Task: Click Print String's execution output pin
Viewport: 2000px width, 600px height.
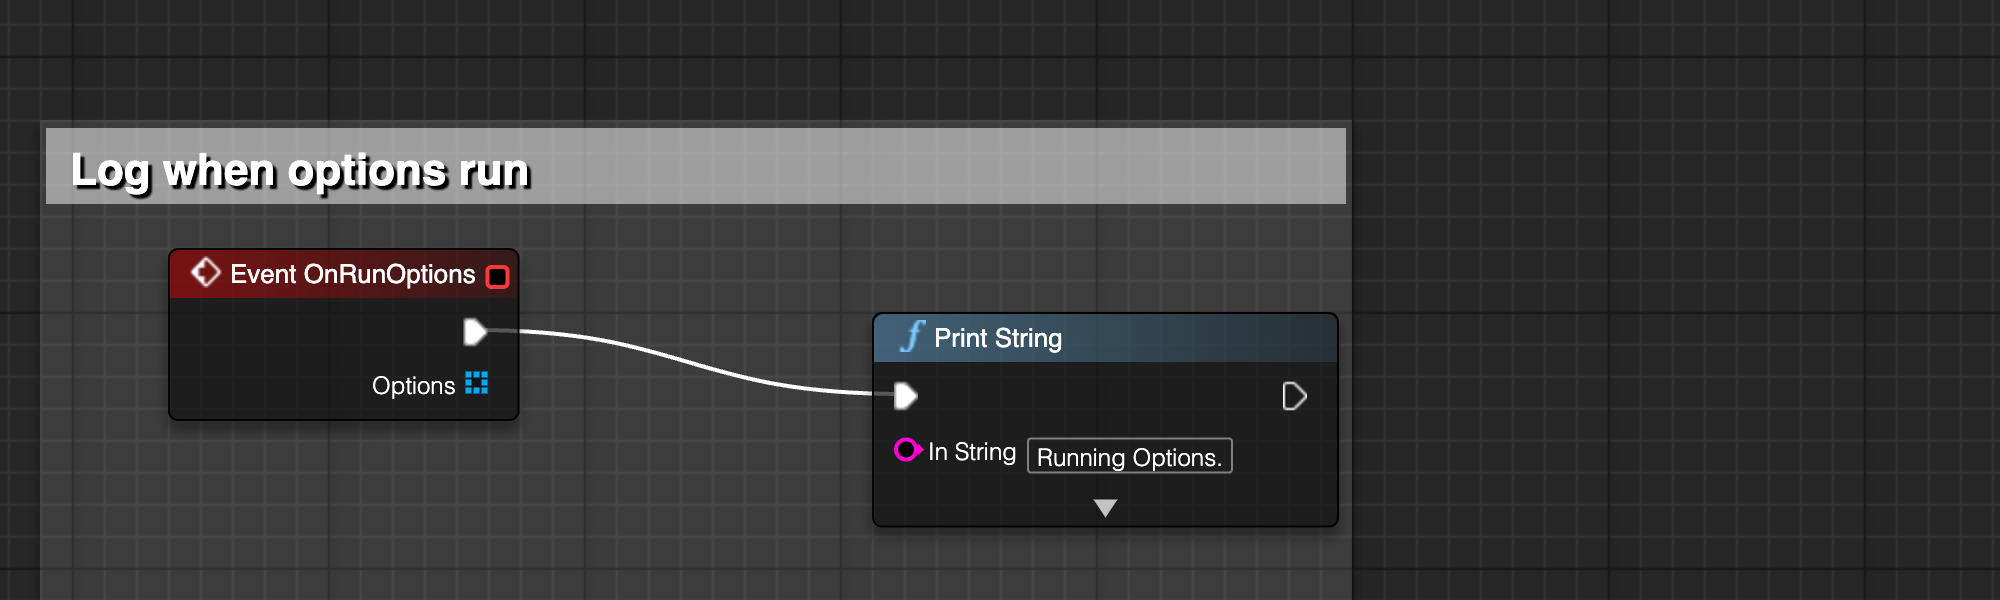Action: click(x=1294, y=397)
